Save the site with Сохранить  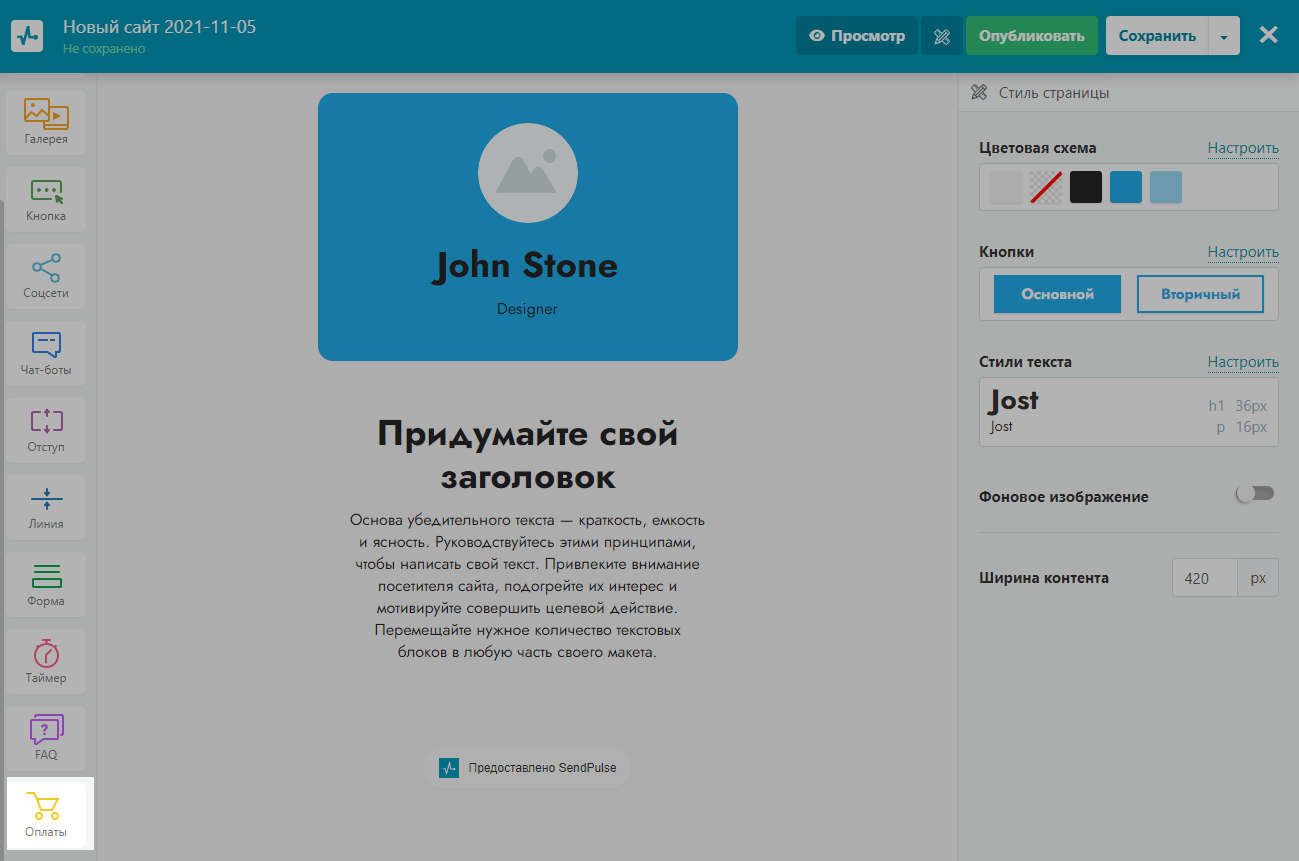[1157, 36]
